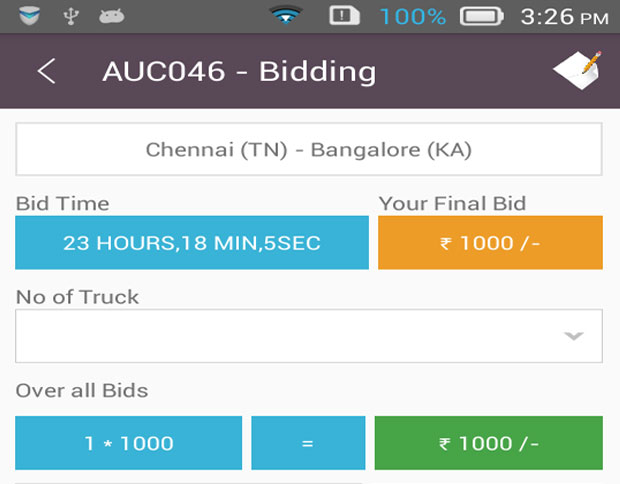Image resolution: width=620 pixels, height=484 pixels.
Task: Tap the USB connection status icon
Action: [x=70, y=16]
